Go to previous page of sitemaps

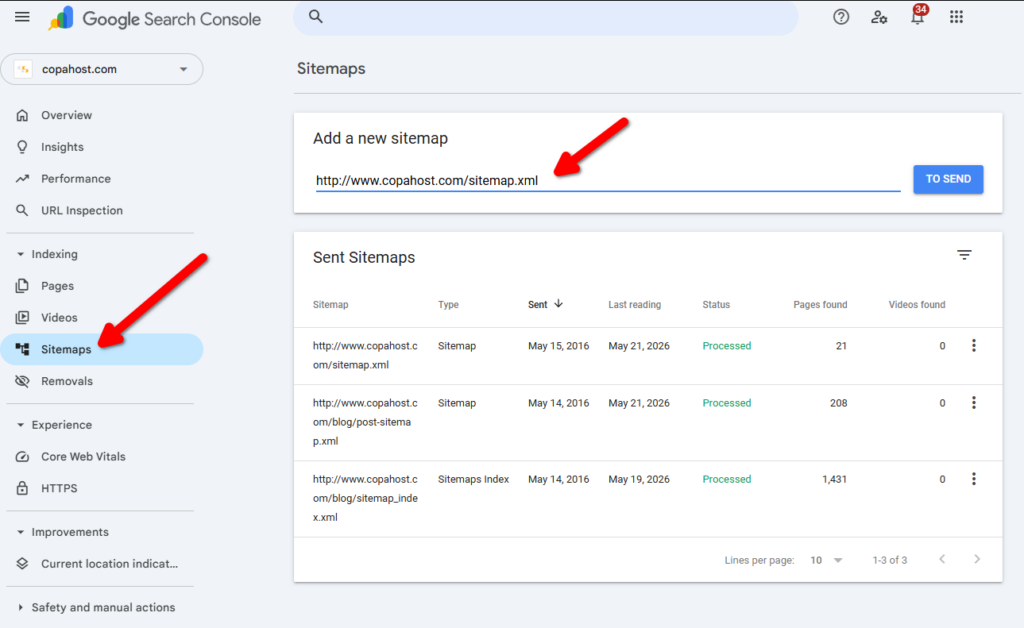coord(942,559)
